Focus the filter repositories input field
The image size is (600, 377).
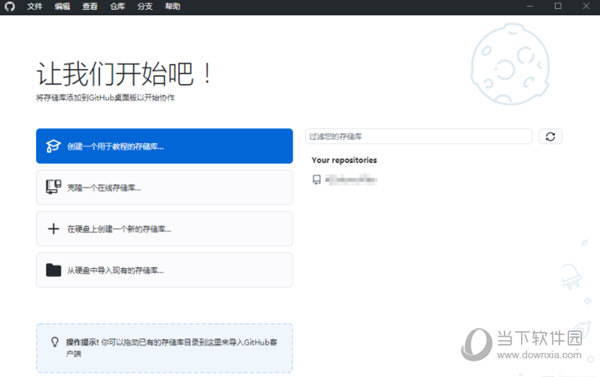click(419, 137)
